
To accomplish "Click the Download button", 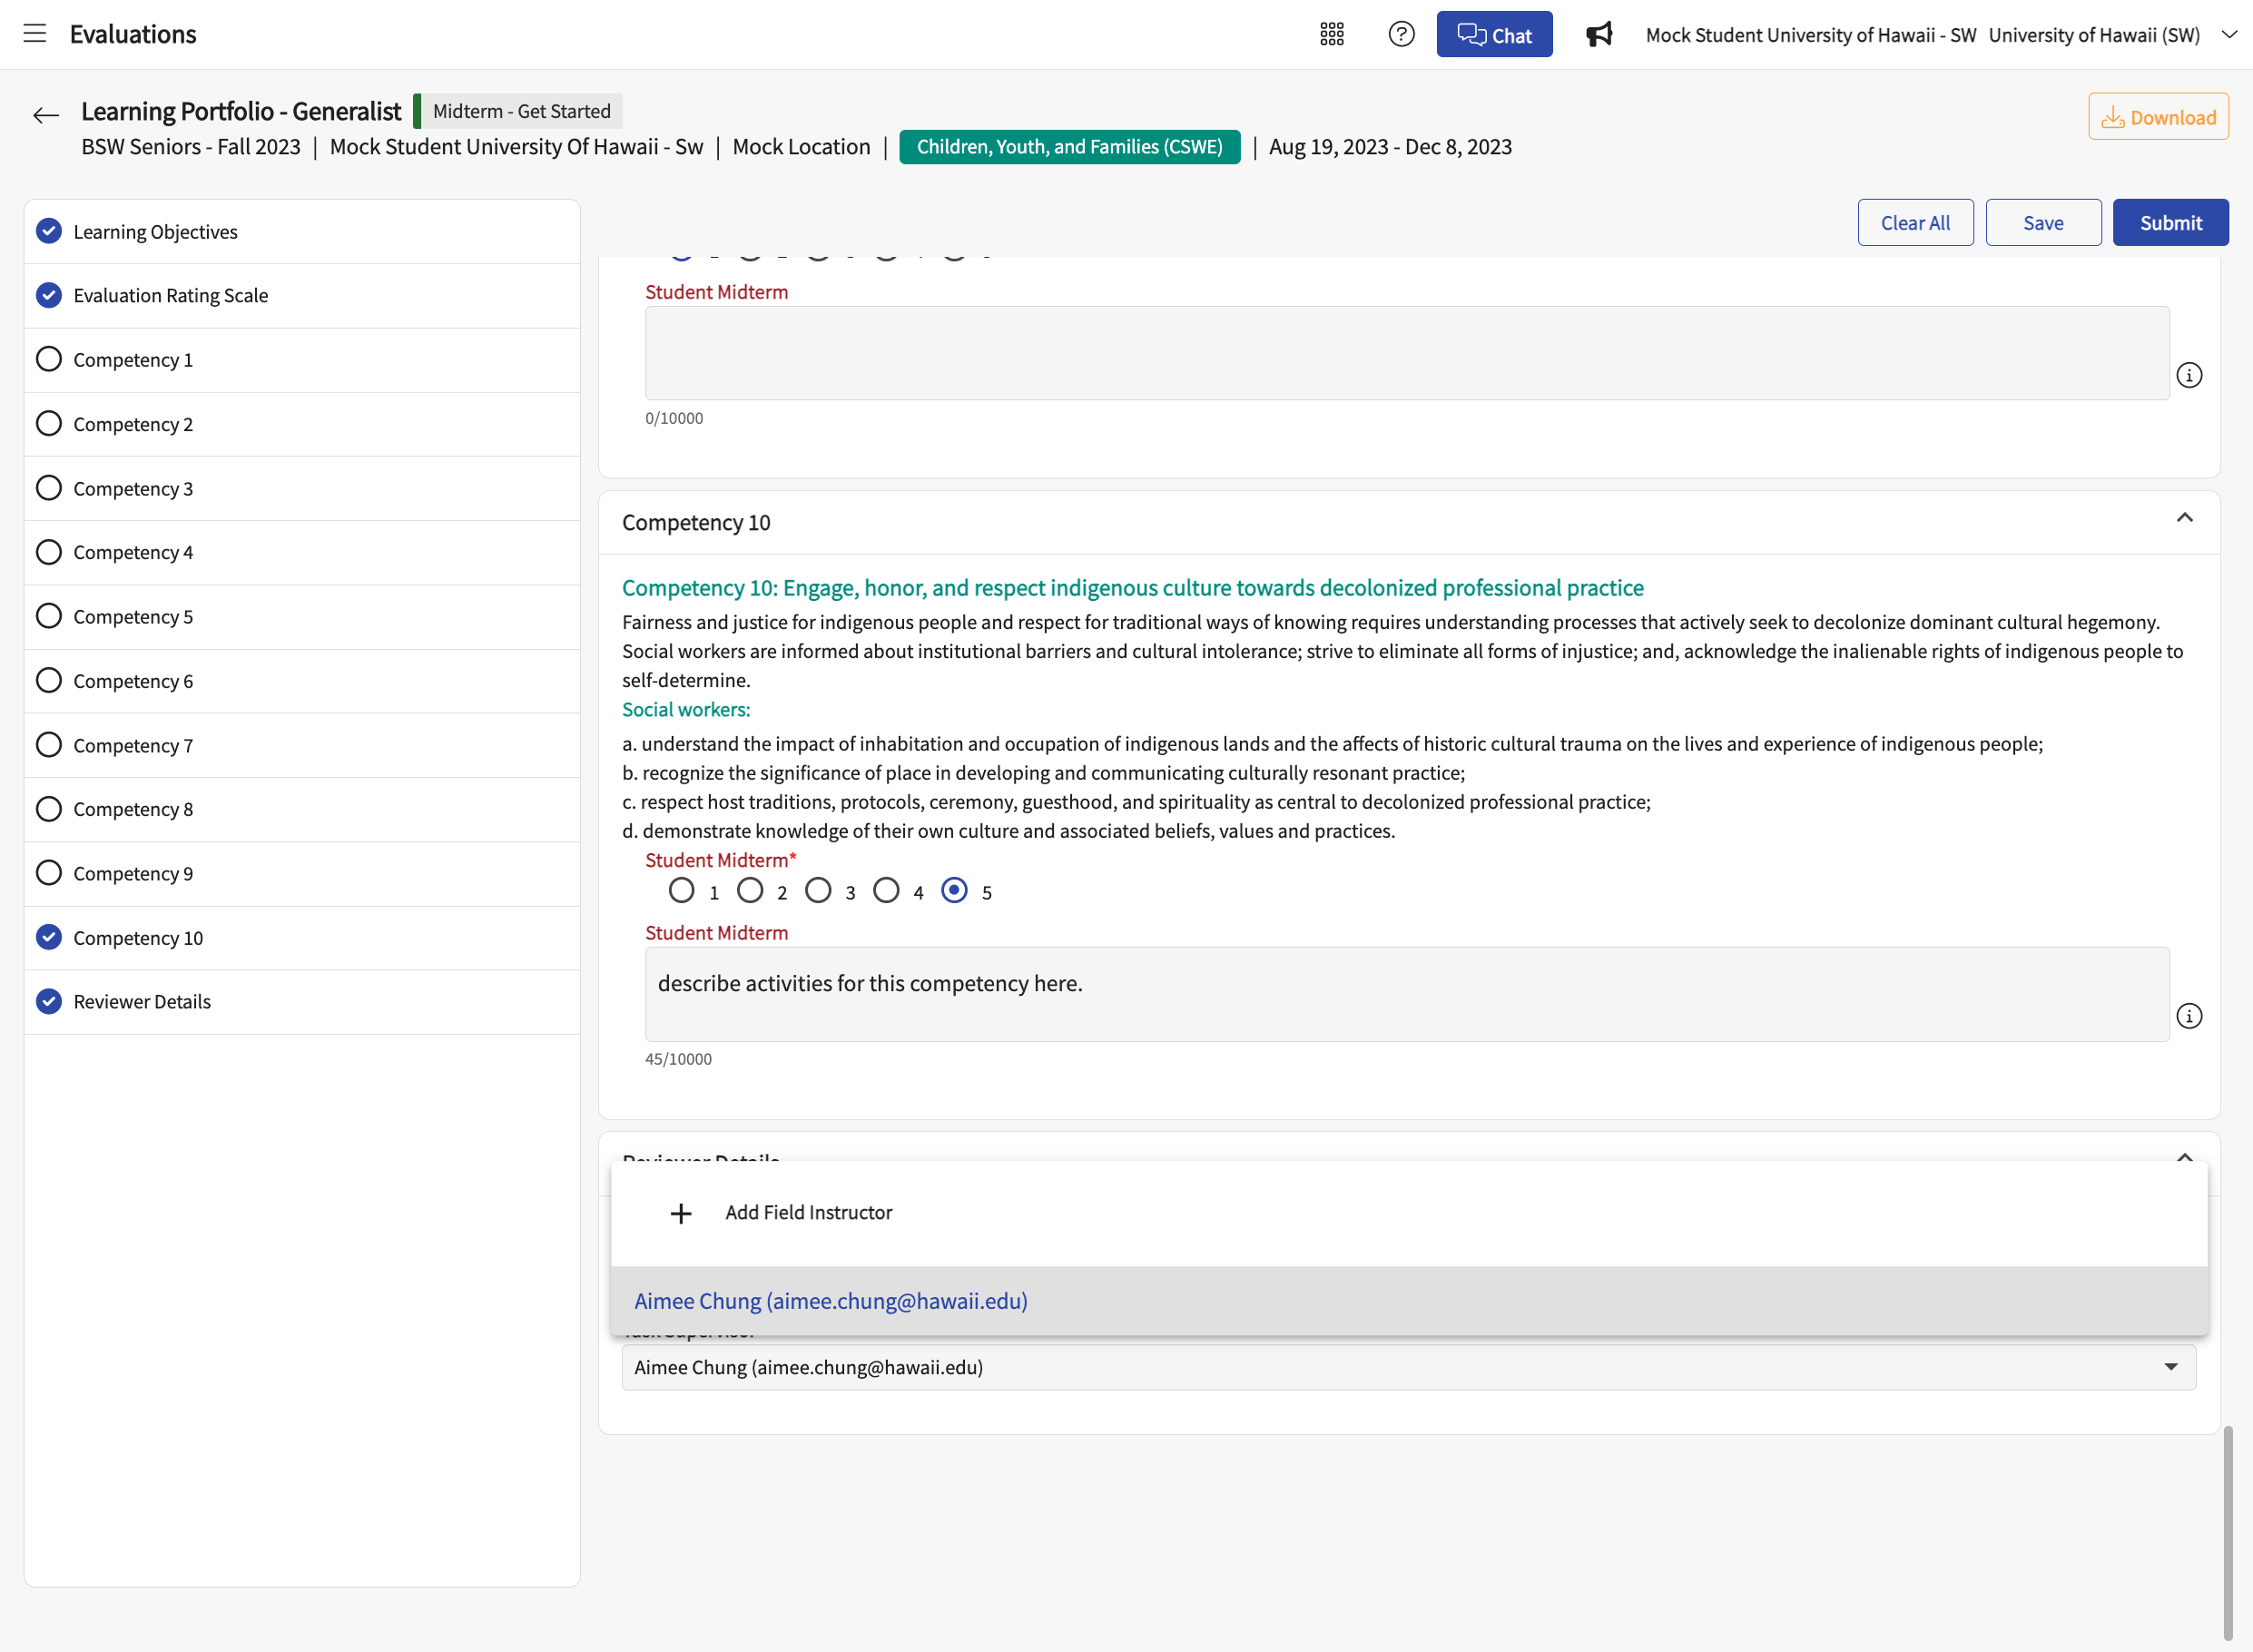I will [2158, 116].
